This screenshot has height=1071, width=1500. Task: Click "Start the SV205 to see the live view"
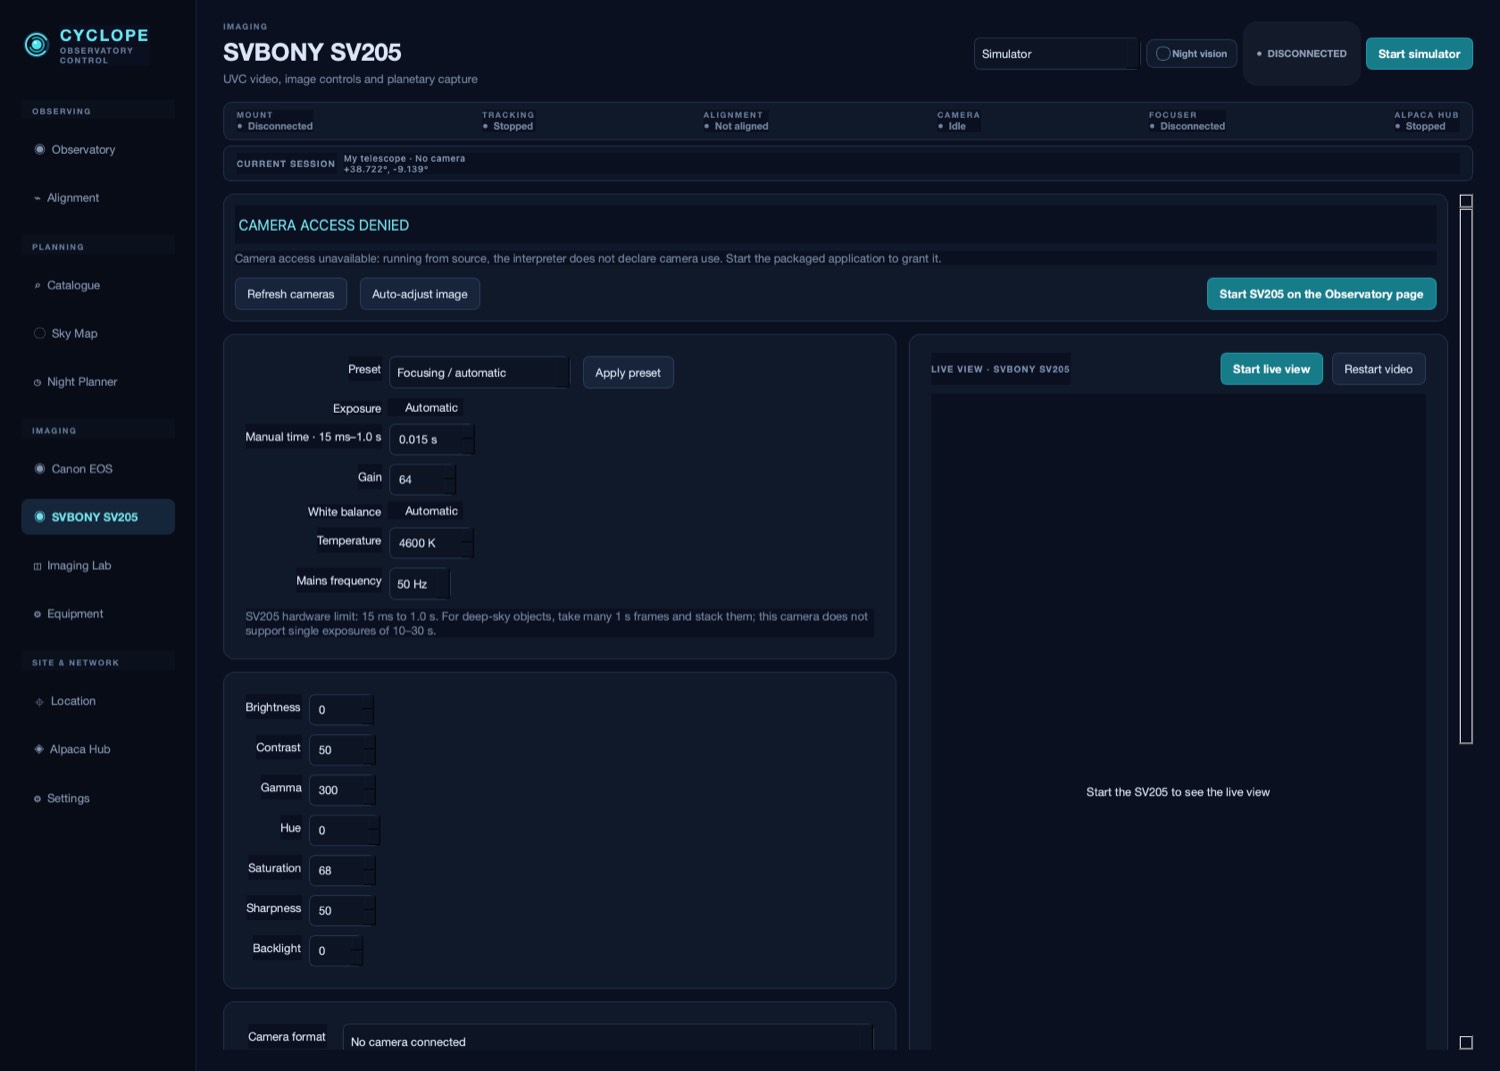(1178, 792)
